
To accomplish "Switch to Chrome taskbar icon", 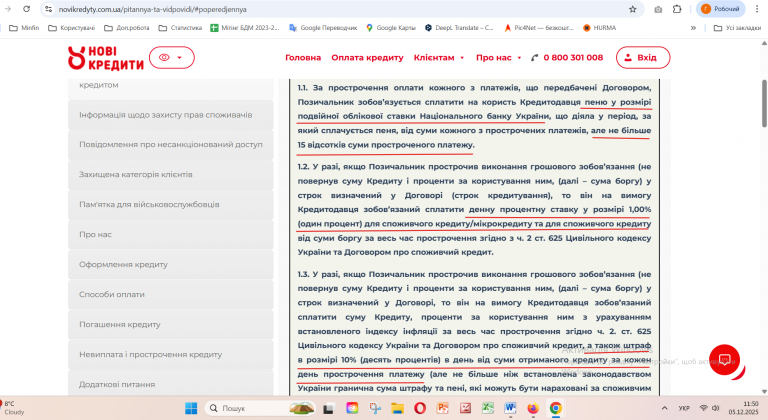I will tap(555, 408).
